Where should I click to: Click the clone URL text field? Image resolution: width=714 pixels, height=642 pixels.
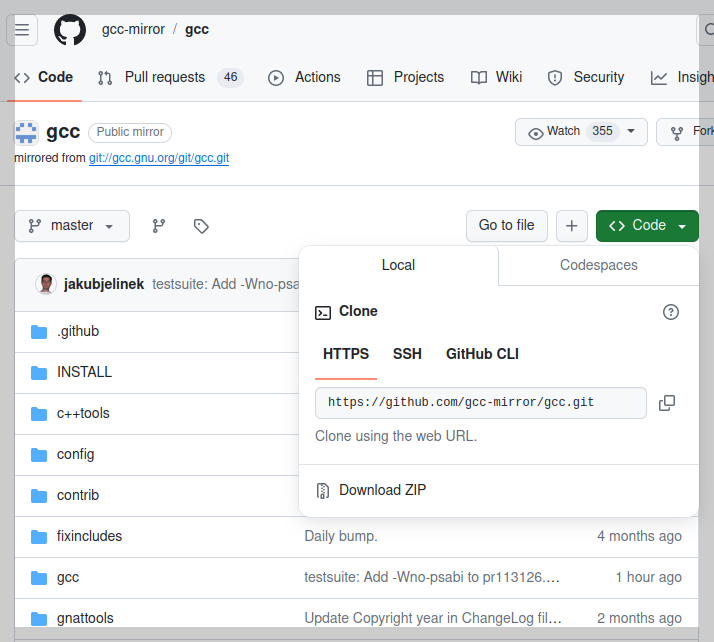point(480,403)
